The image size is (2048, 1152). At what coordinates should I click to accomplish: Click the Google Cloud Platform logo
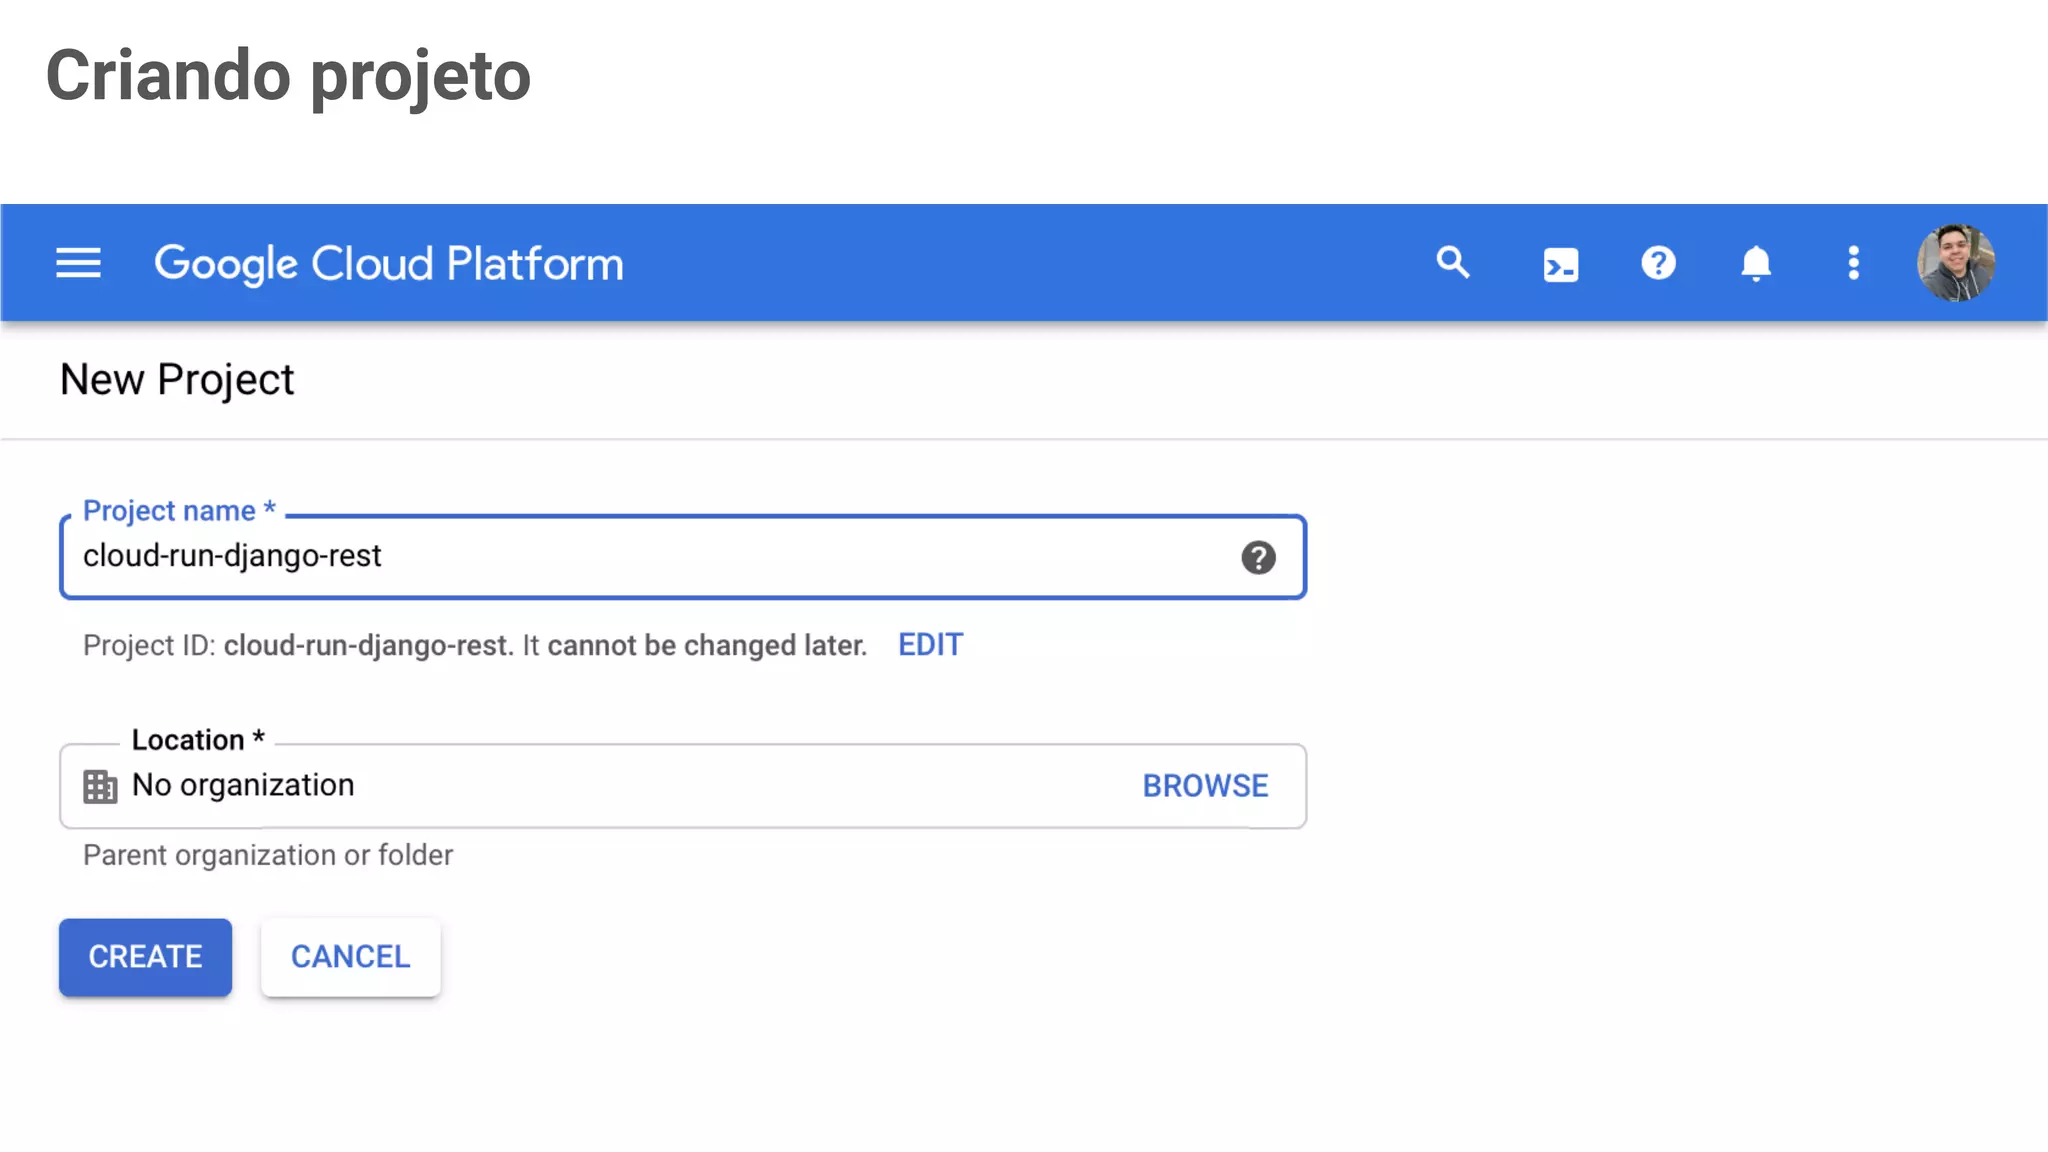coord(389,264)
